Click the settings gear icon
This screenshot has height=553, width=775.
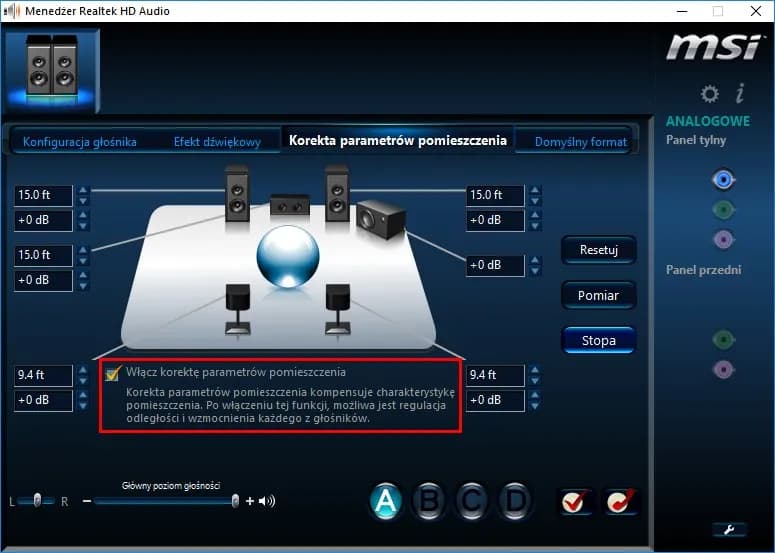(x=710, y=94)
